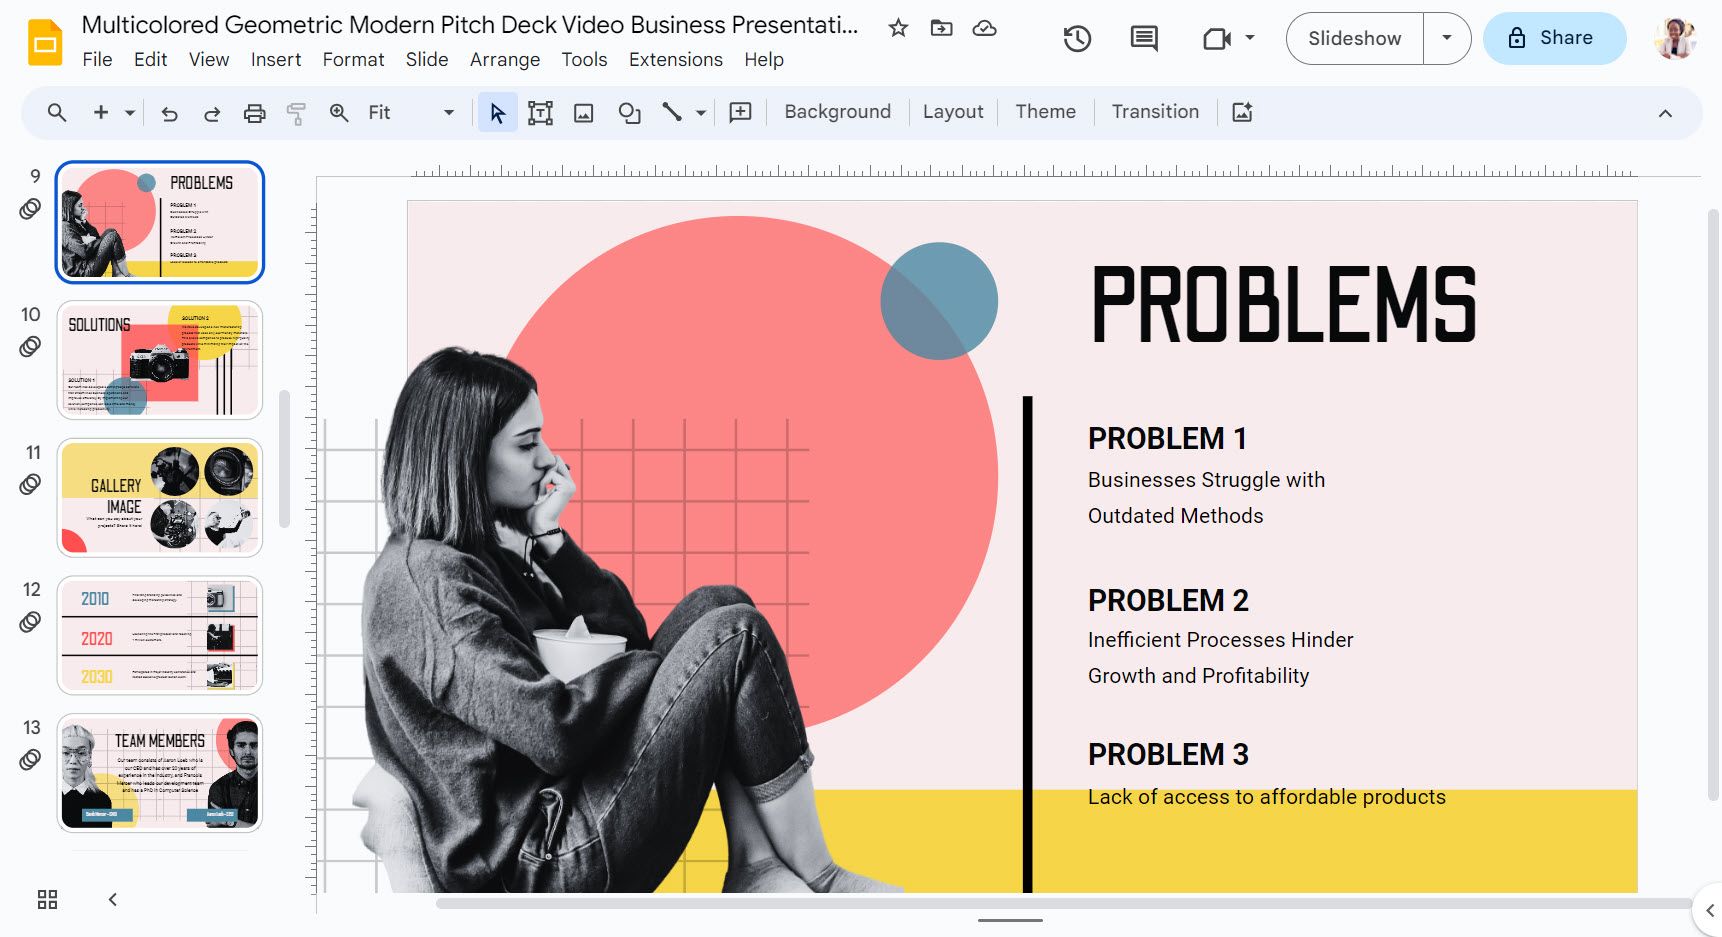Open the Extensions menu

click(675, 60)
